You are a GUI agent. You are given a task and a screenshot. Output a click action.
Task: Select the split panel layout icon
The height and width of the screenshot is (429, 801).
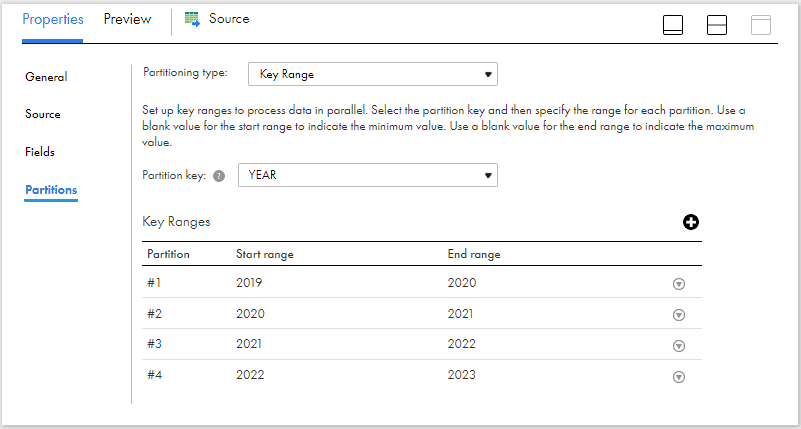point(717,25)
